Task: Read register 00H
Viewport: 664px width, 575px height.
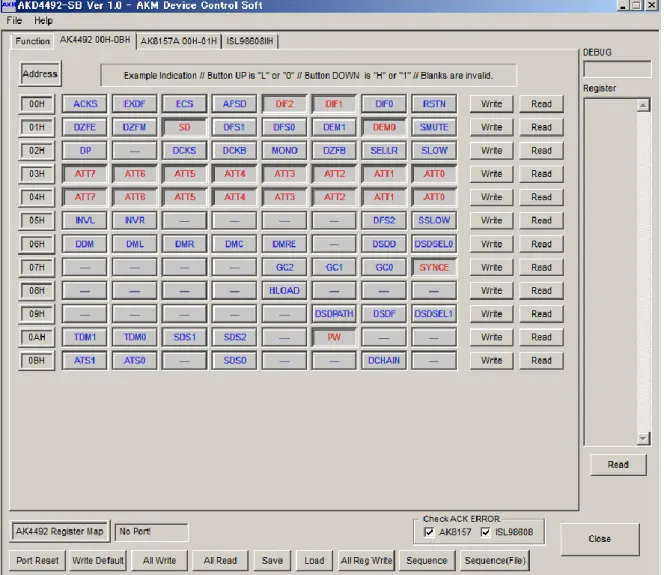Action: click(541, 104)
